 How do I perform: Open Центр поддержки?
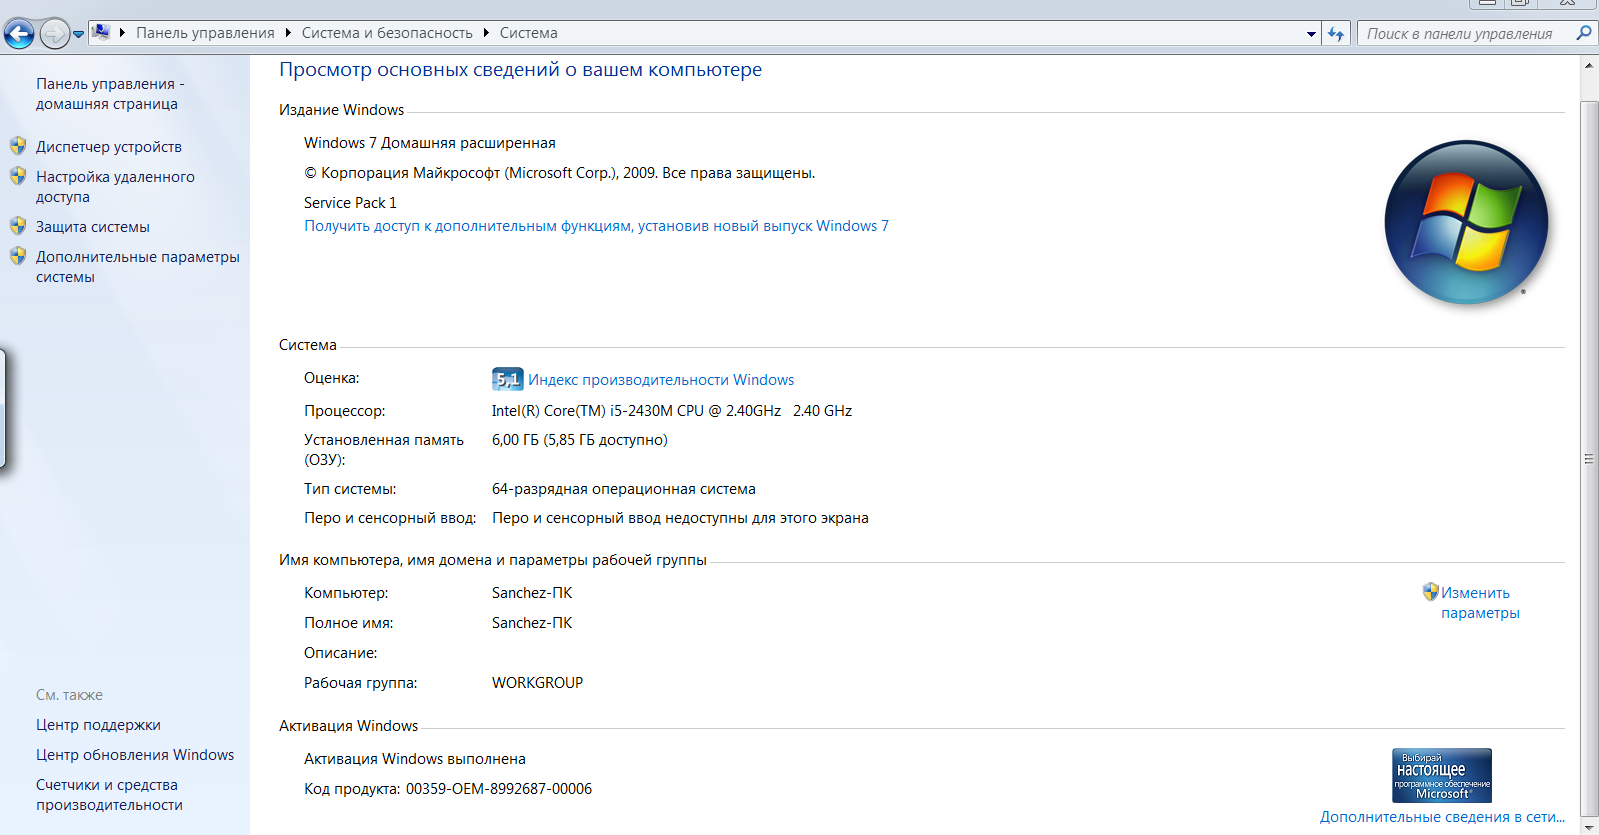click(98, 725)
